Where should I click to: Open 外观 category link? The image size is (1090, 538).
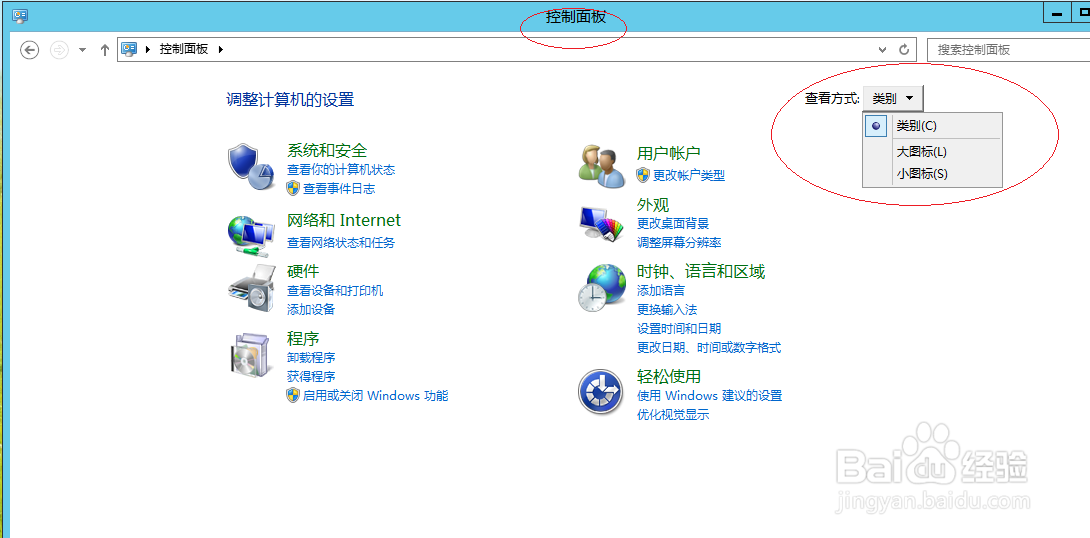click(653, 204)
